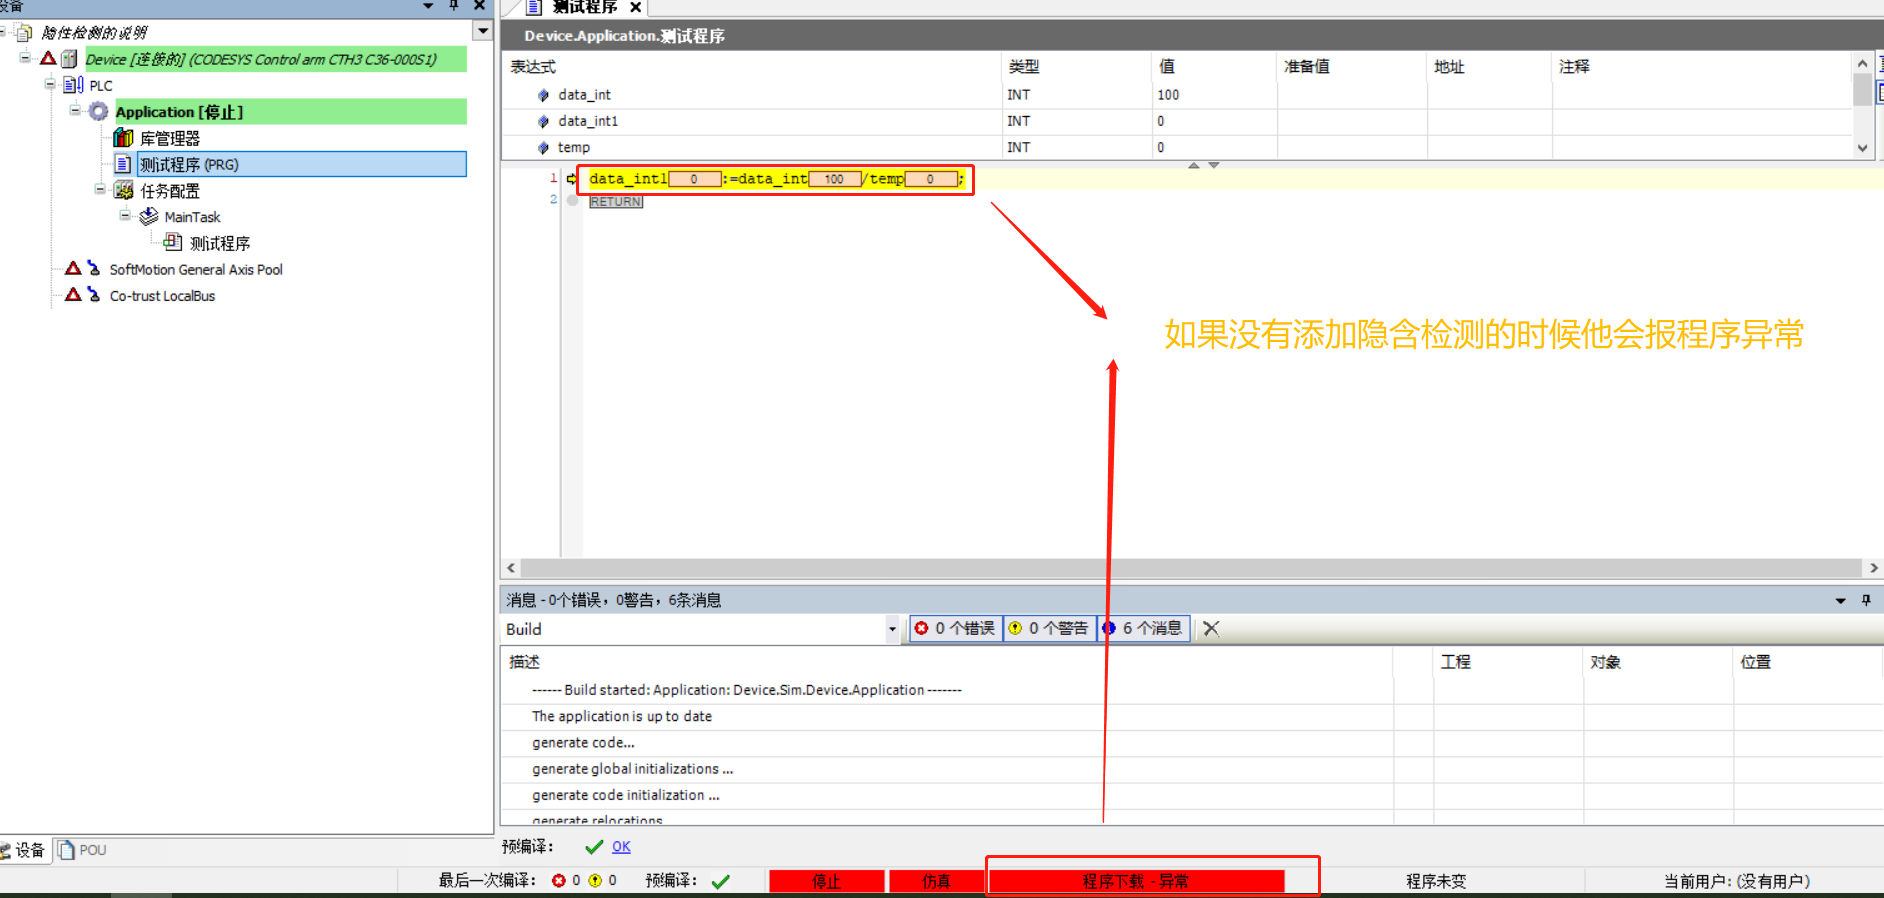Switch to the 设备 bottom tab

coord(24,850)
